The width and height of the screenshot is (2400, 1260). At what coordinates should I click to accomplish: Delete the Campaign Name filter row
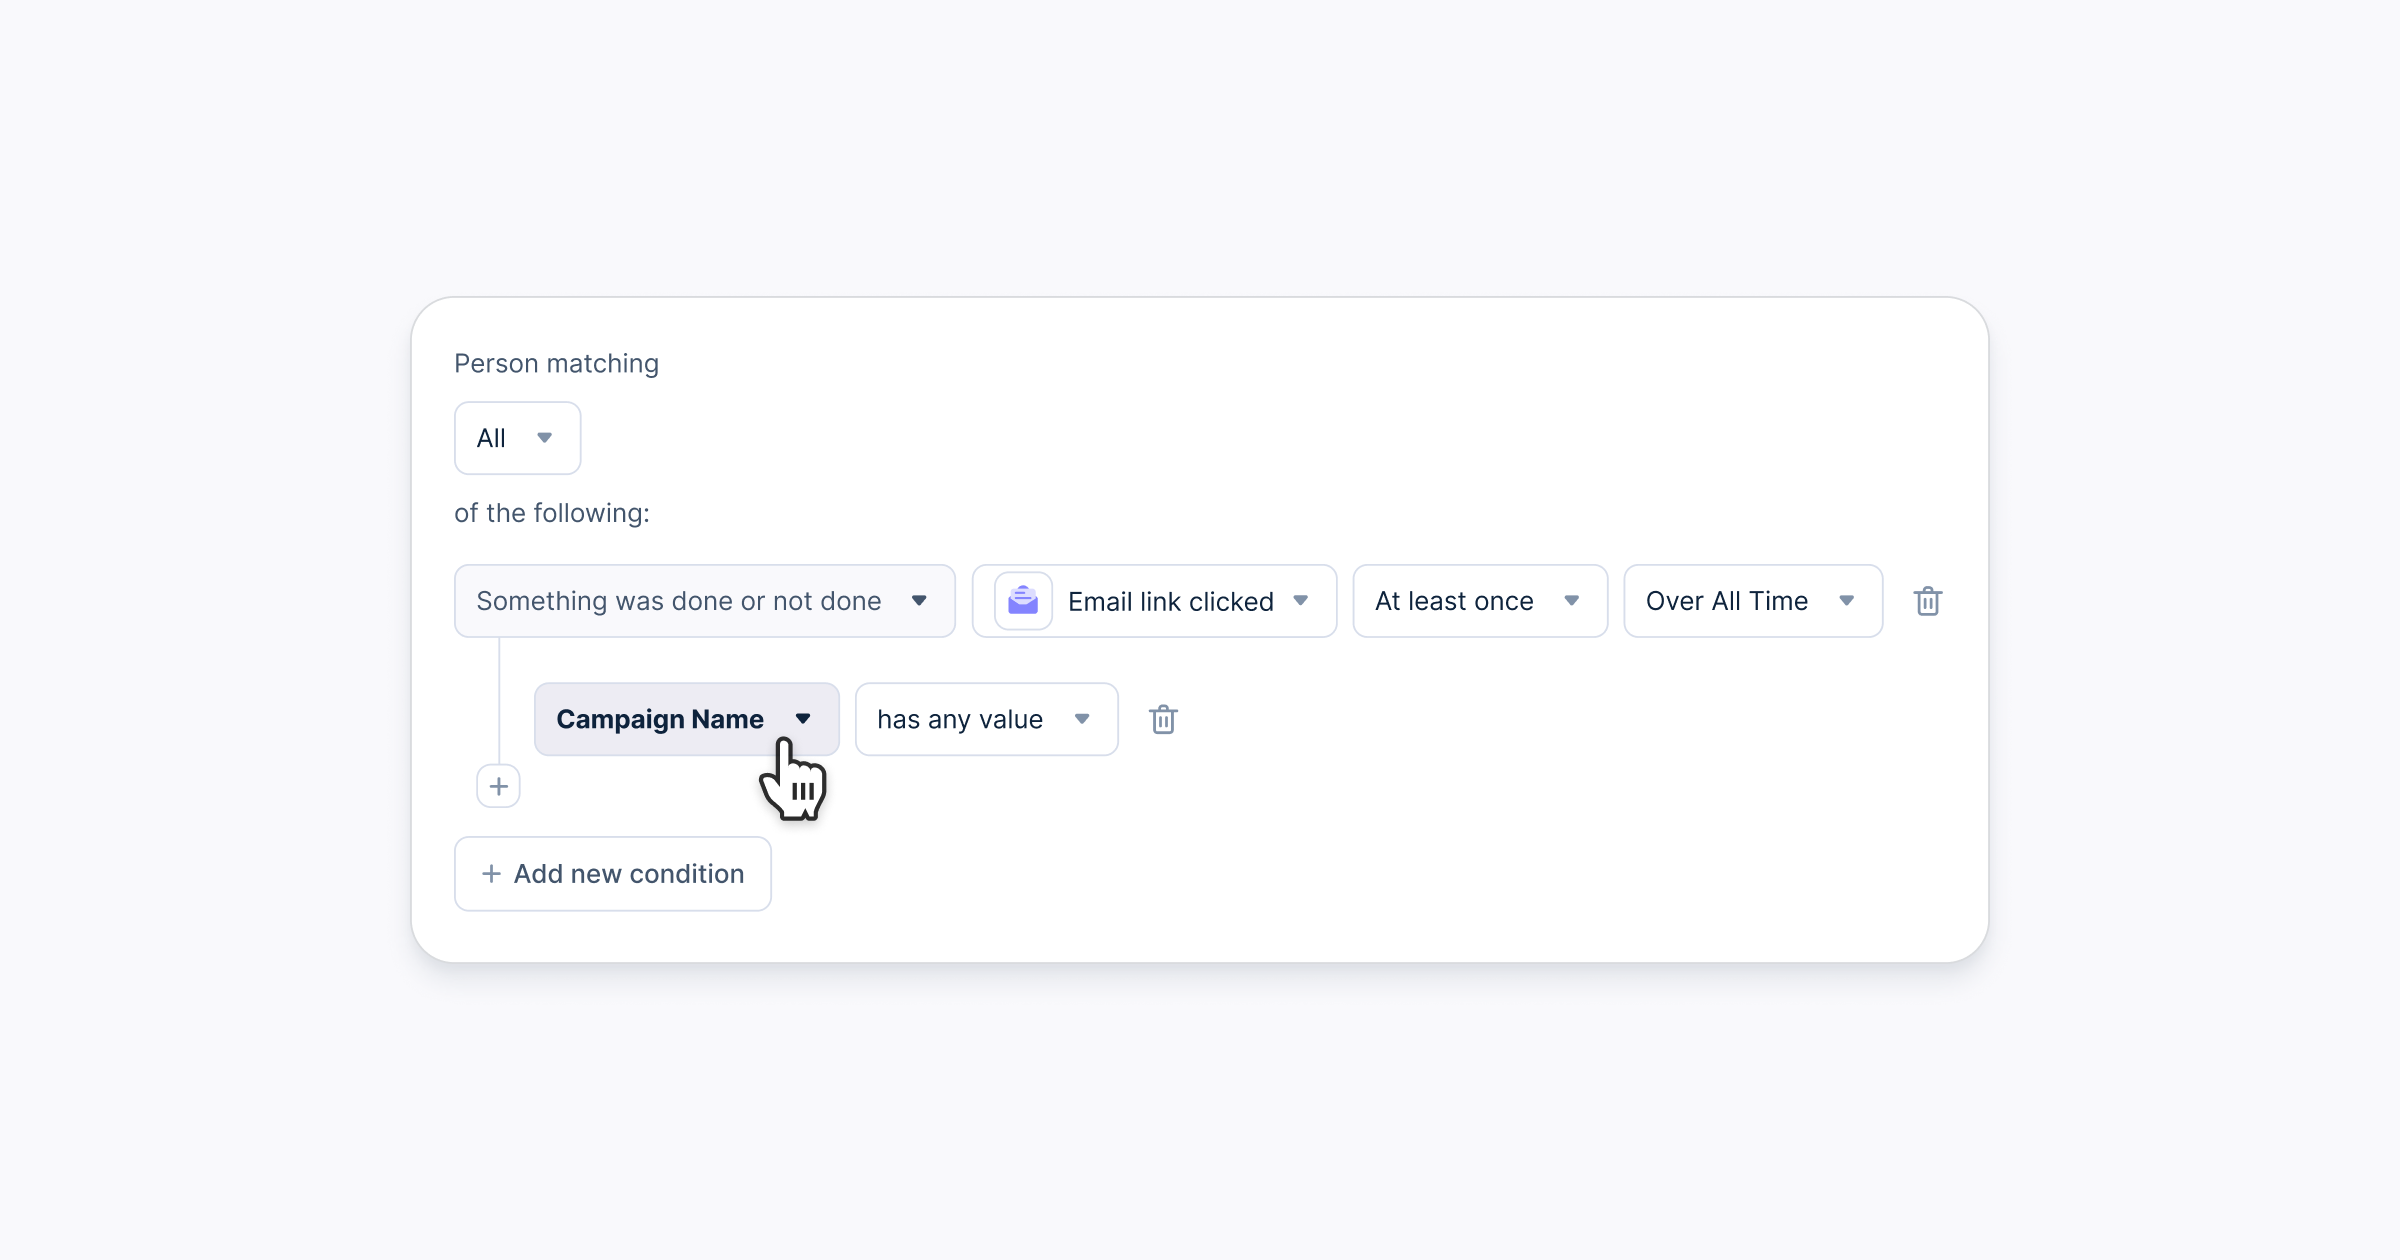pyautogui.click(x=1163, y=720)
